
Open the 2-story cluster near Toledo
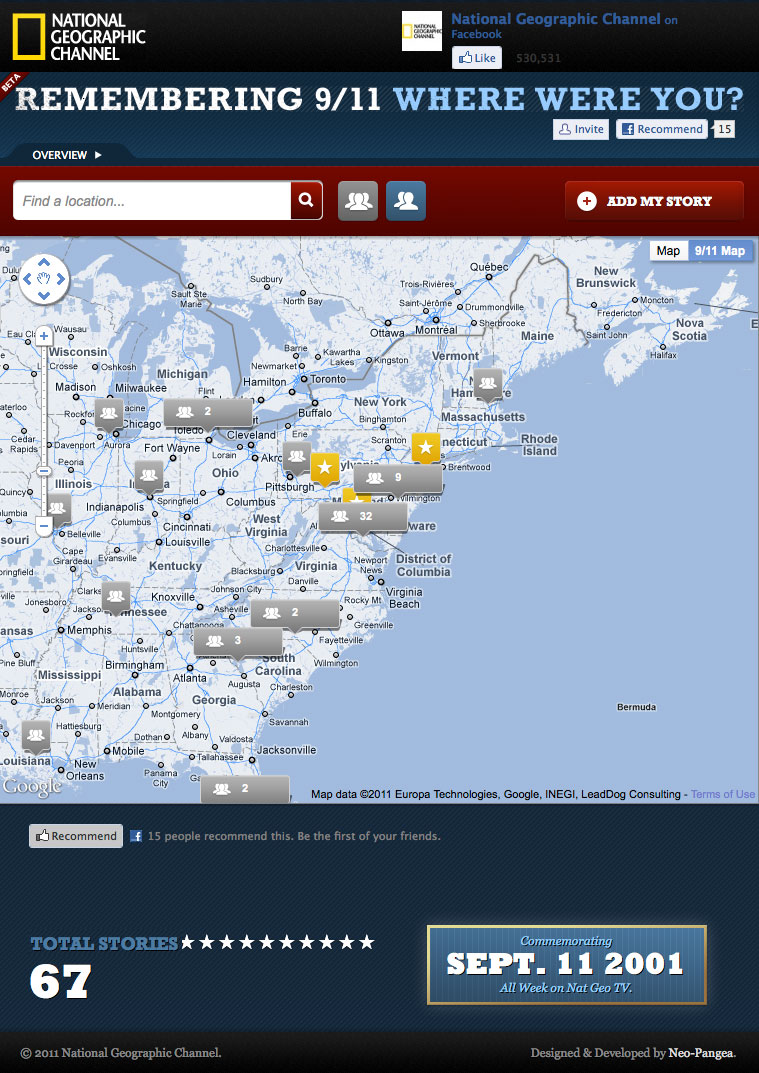(x=208, y=413)
